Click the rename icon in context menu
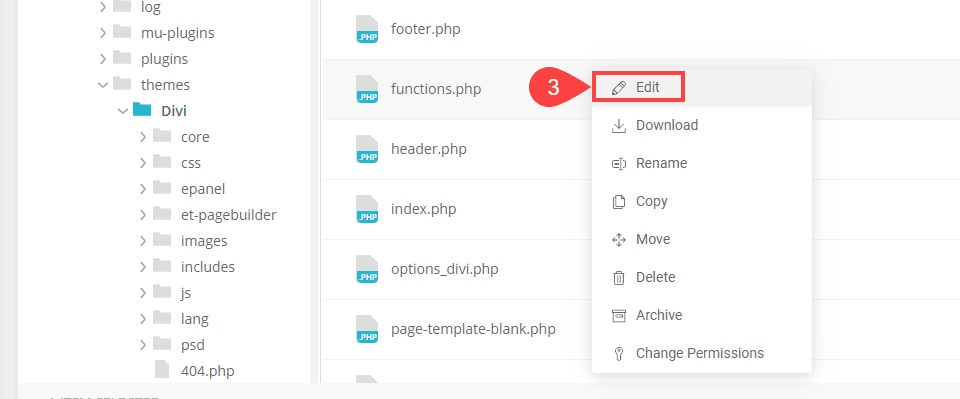The image size is (960, 399). pos(619,163)
